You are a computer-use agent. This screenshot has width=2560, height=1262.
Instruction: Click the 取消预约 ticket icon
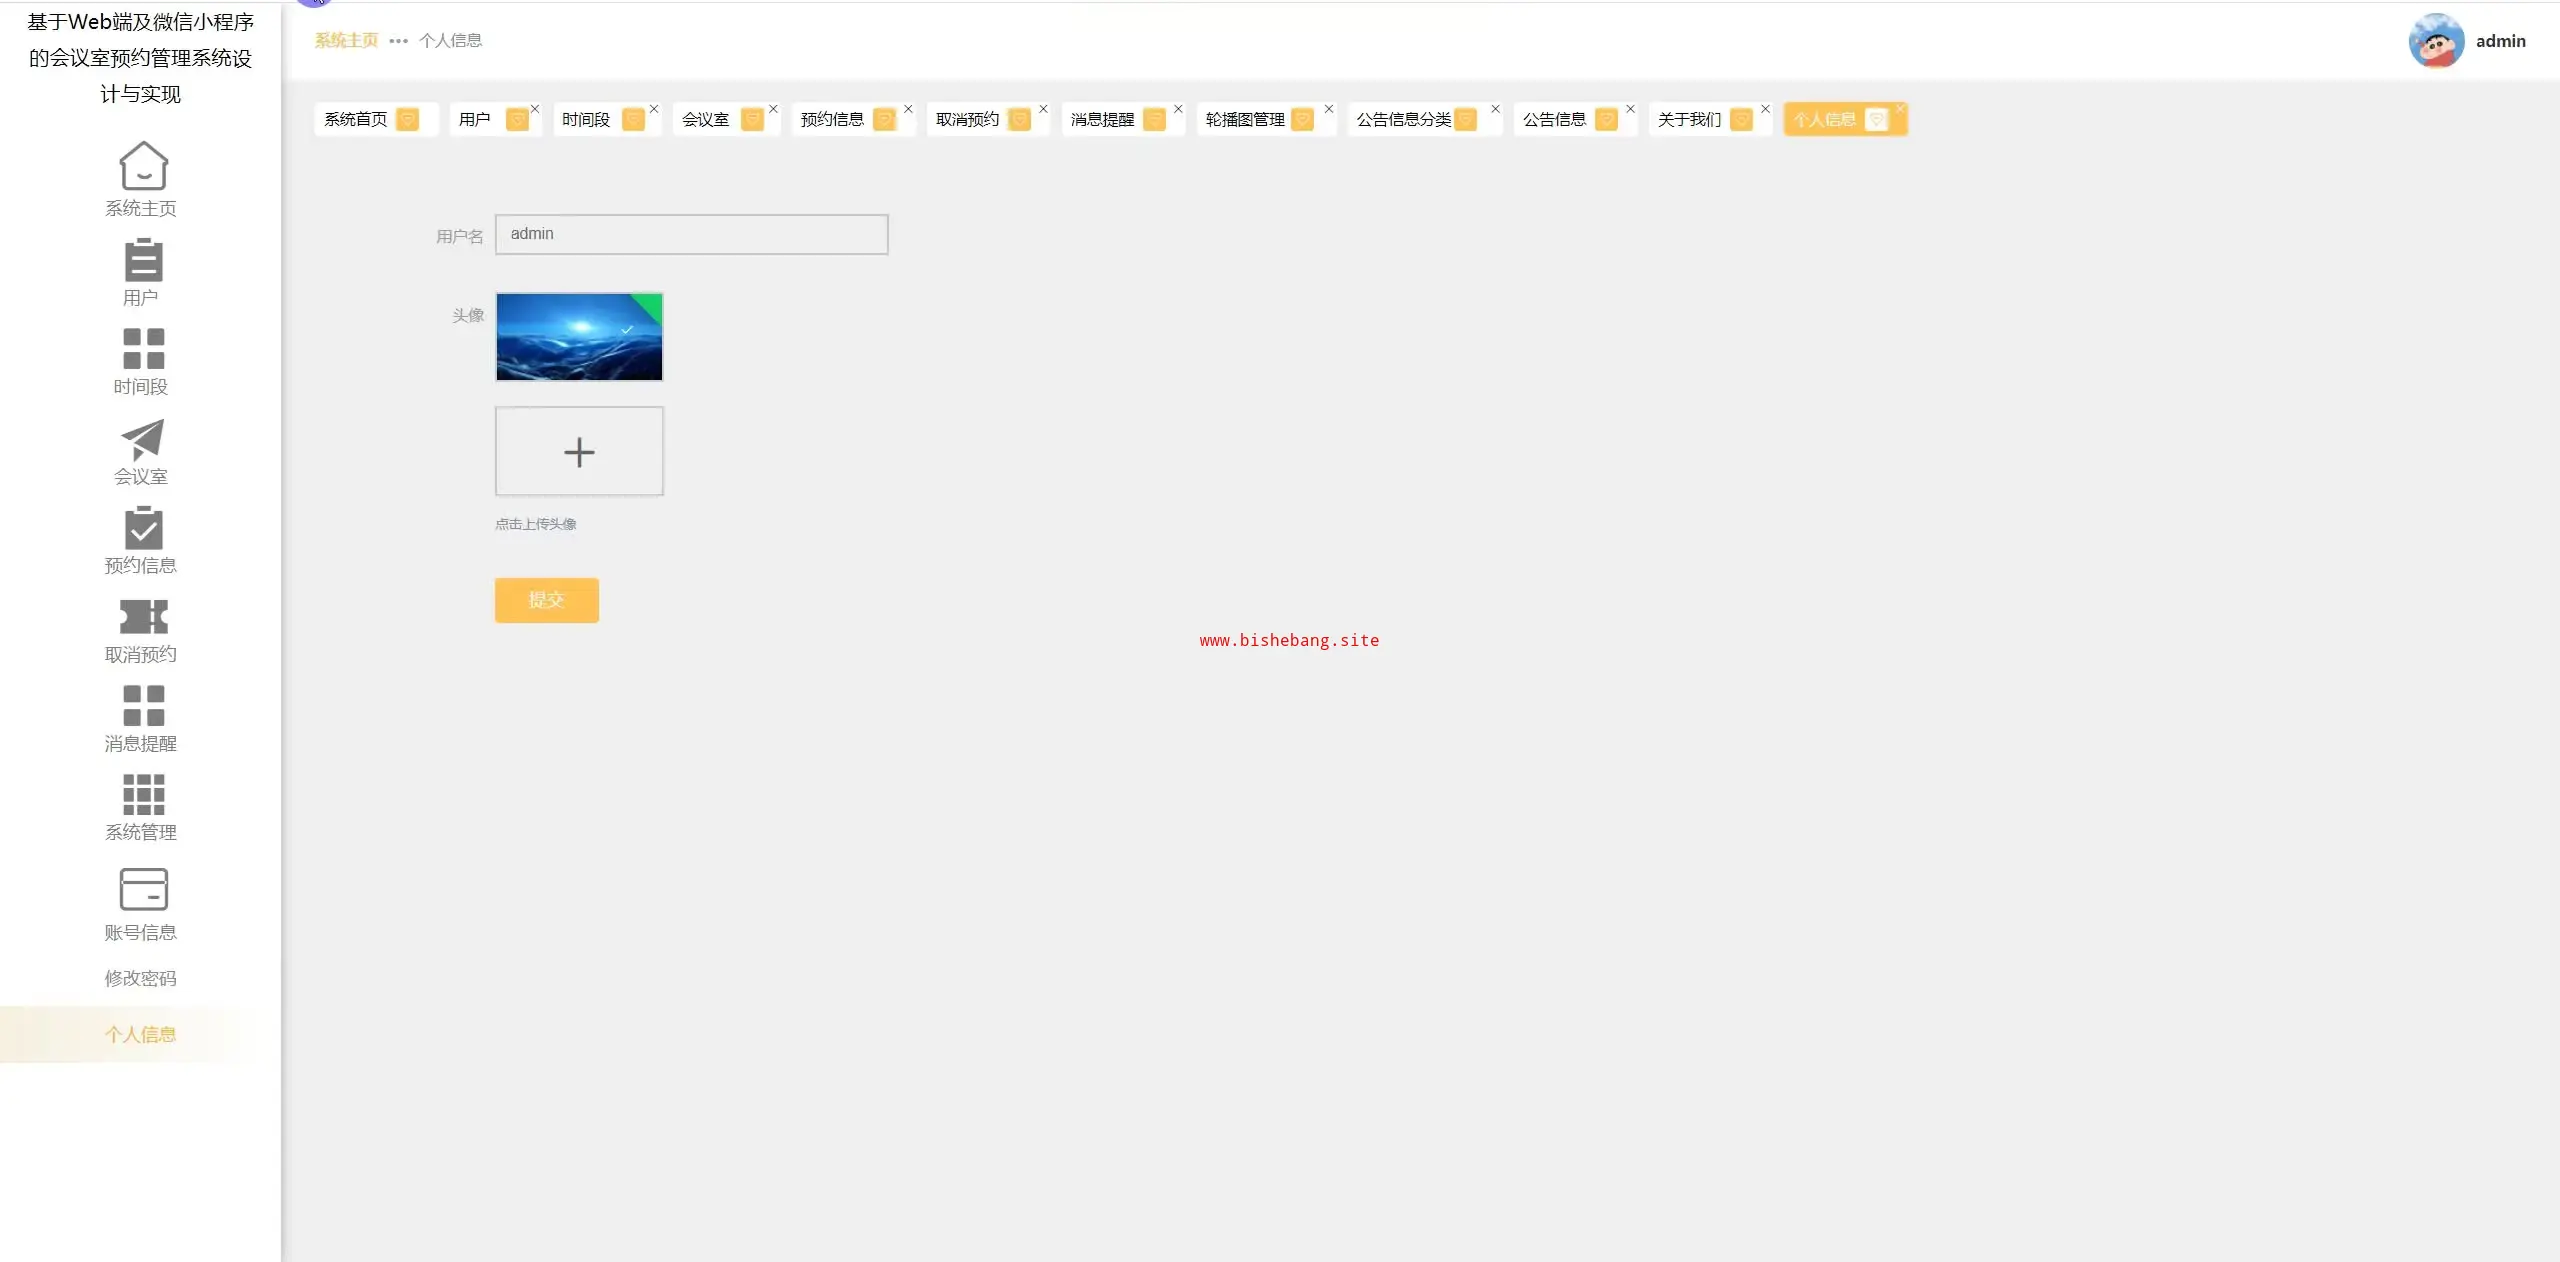point(143,617)
